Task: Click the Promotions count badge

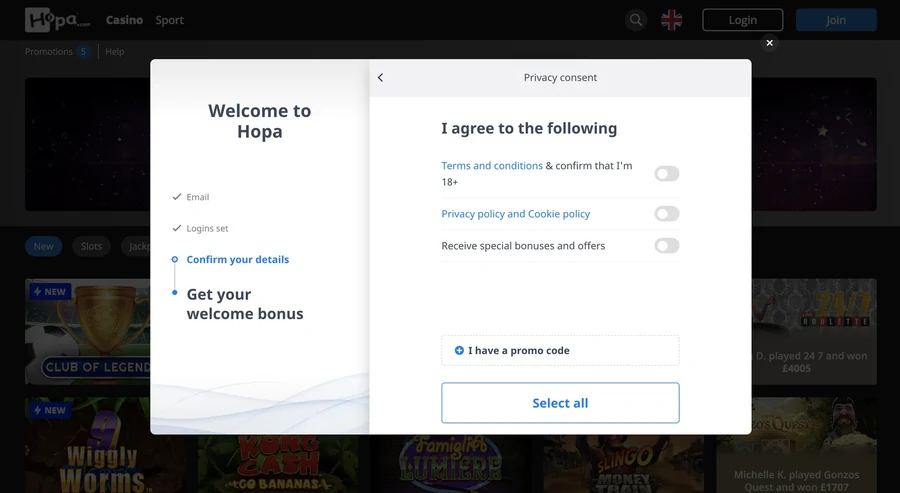Action: coord(83,52)
